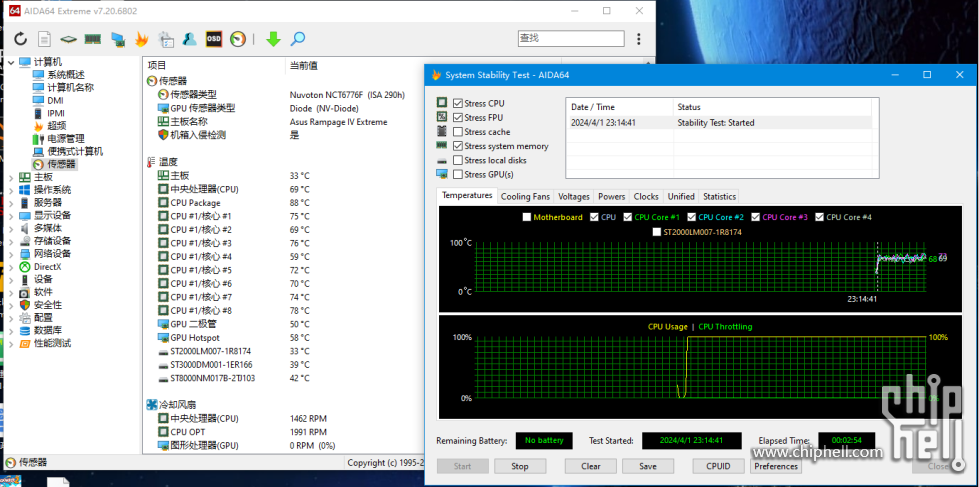Expand the server tree node
Viewport: 979px width, 487px height.
click(11, 202)
